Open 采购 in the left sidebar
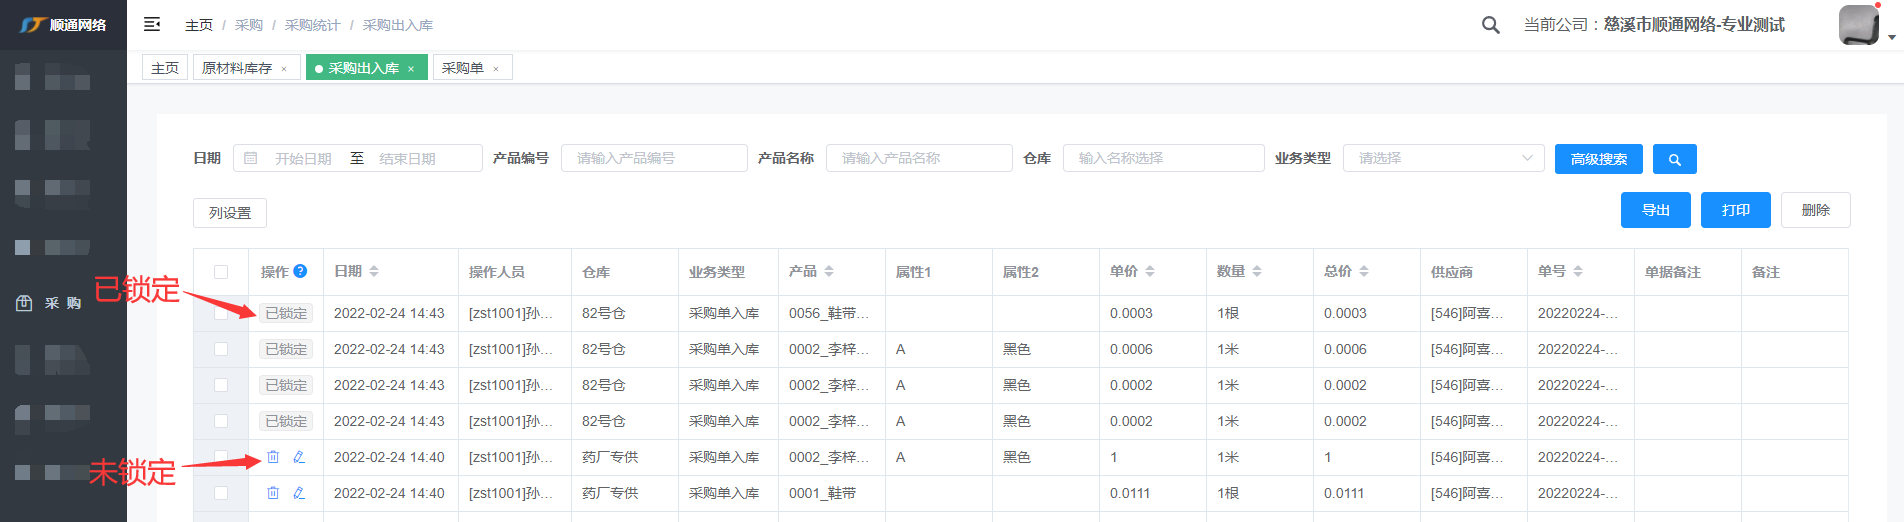Screen dimensions: 1904x522 point(62,303)
